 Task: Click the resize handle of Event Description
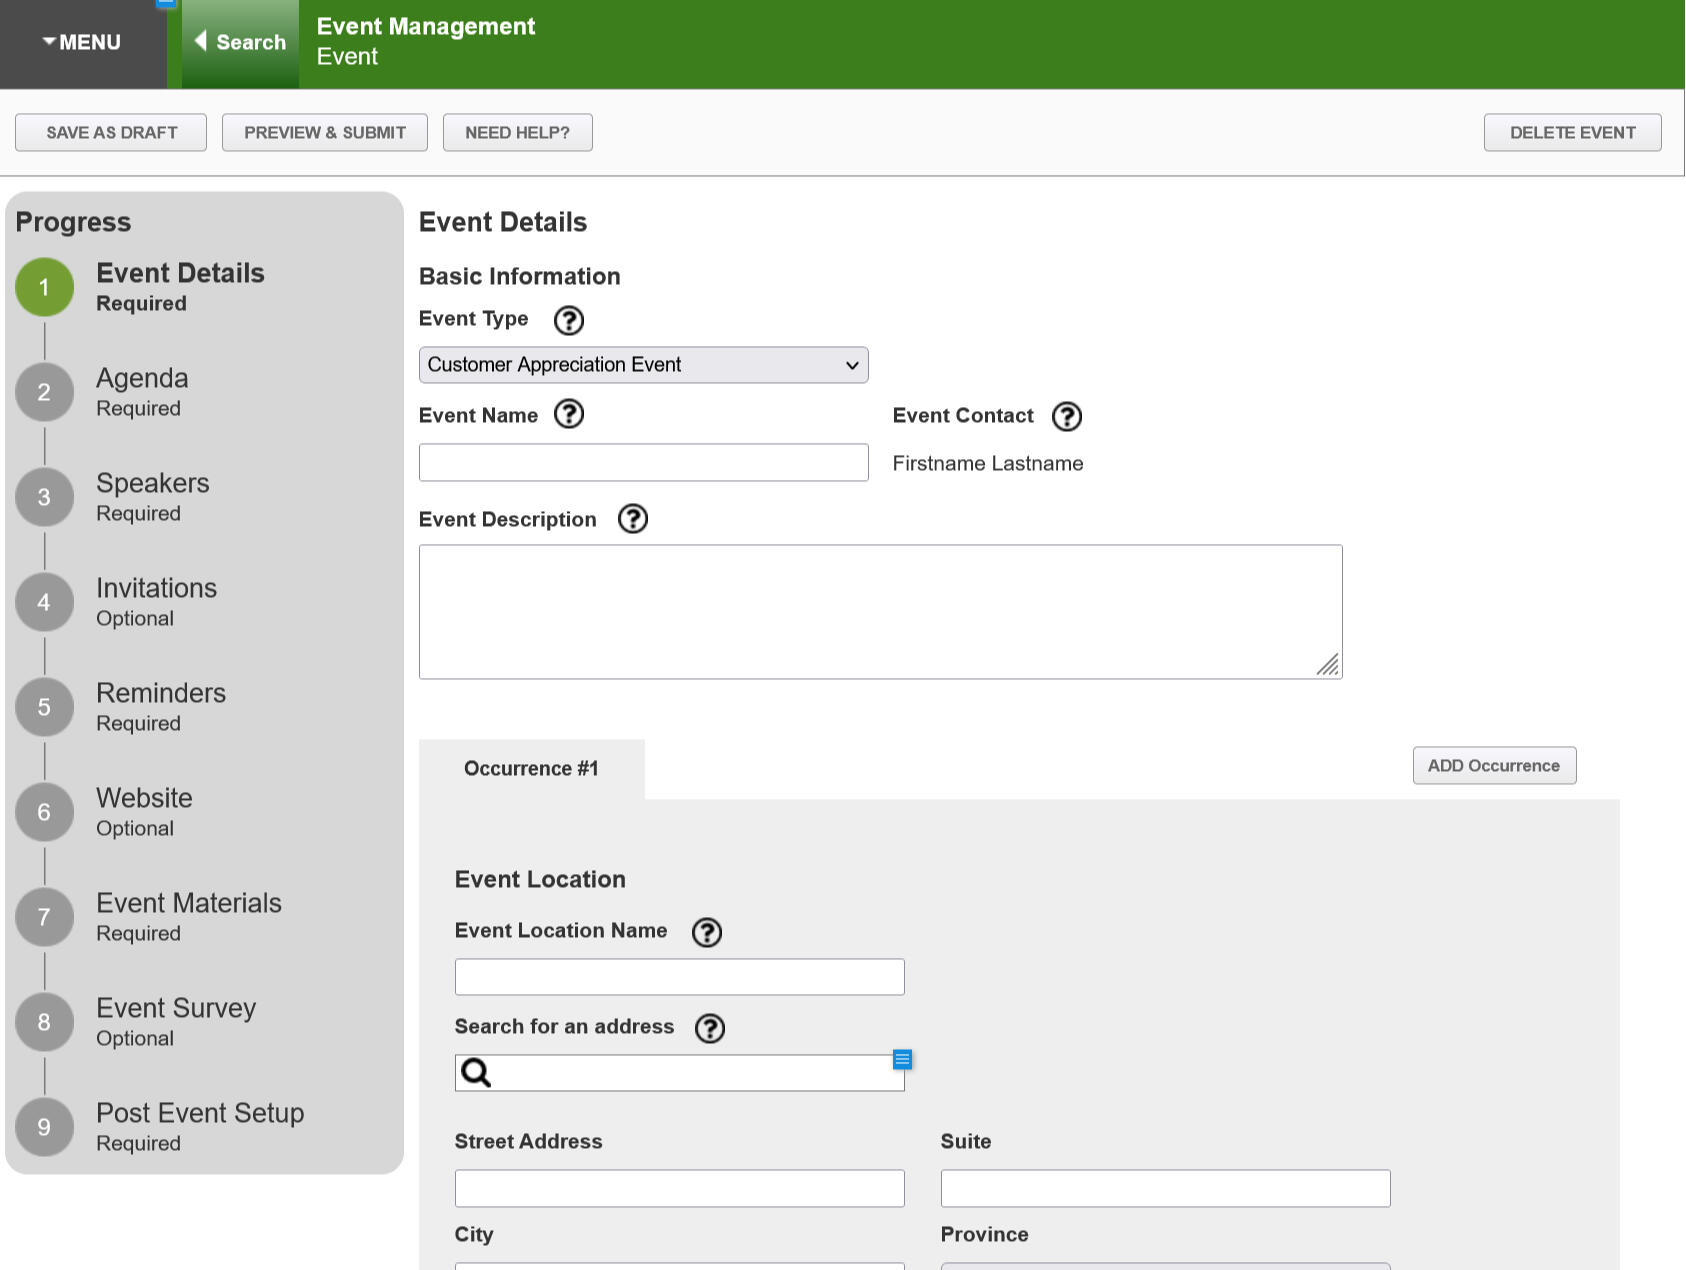(1328, 666)
